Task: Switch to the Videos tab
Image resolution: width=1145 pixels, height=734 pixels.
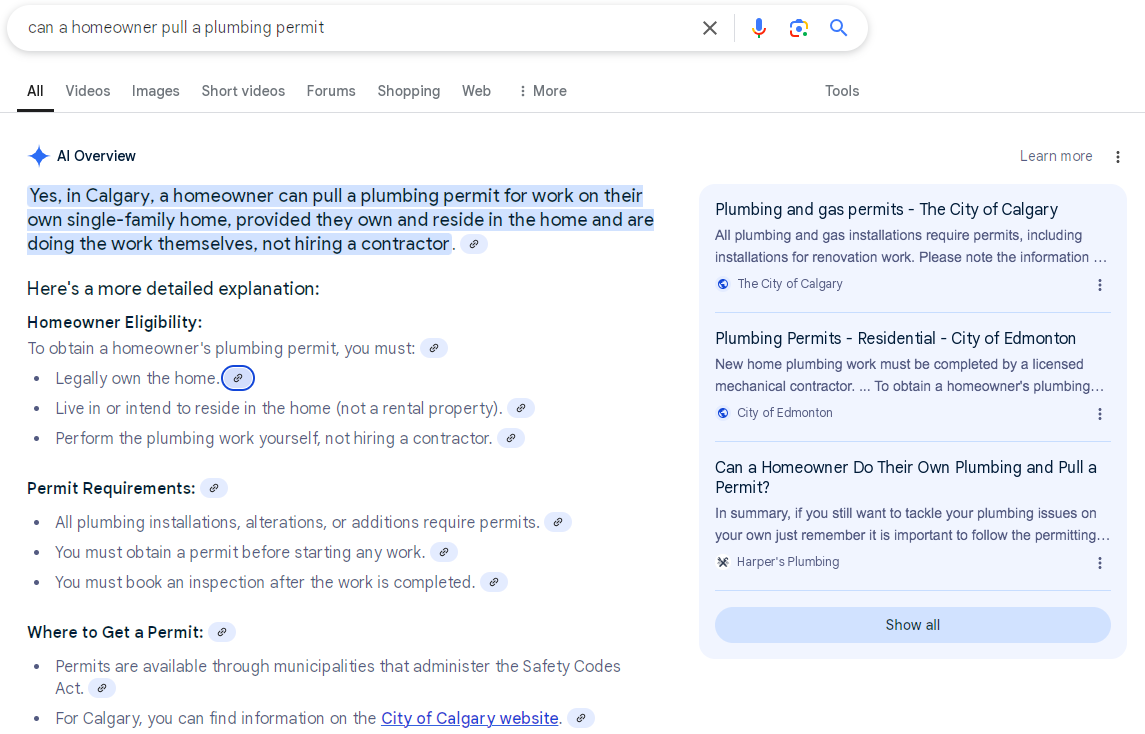Action: click(x=88, y=91)
